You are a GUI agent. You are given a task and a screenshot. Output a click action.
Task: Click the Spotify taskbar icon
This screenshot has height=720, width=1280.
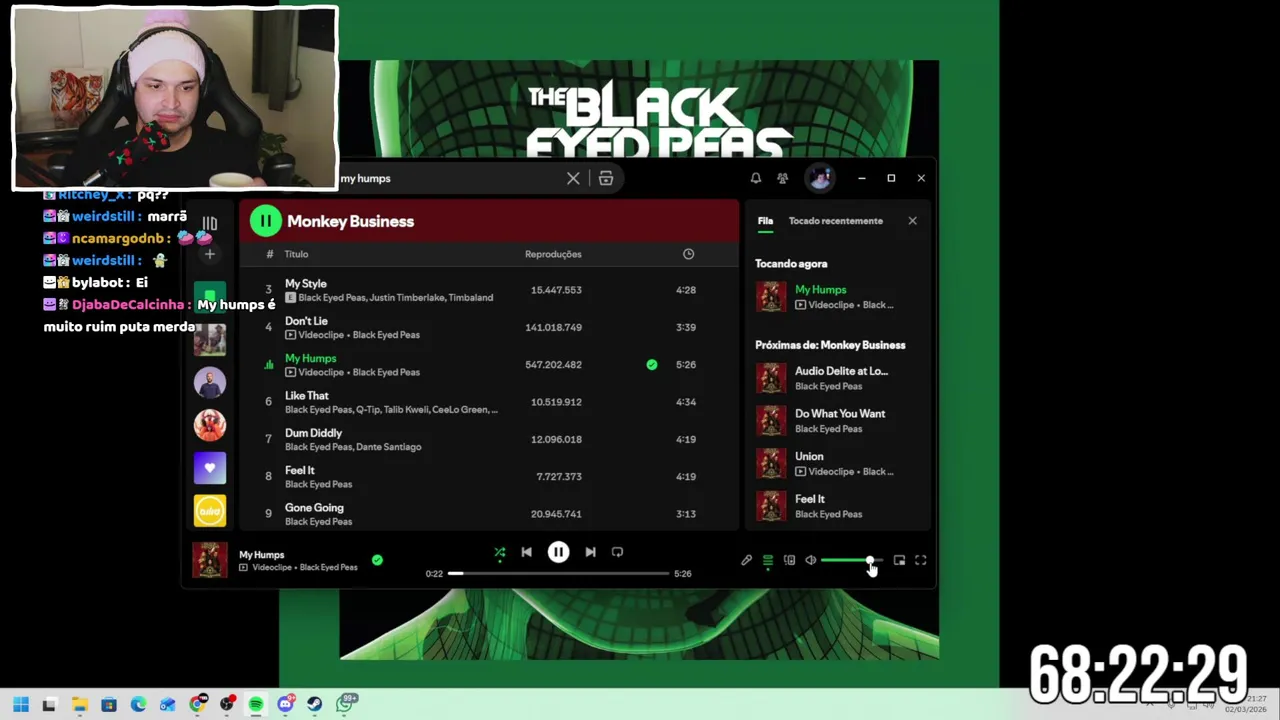(256, 704)
